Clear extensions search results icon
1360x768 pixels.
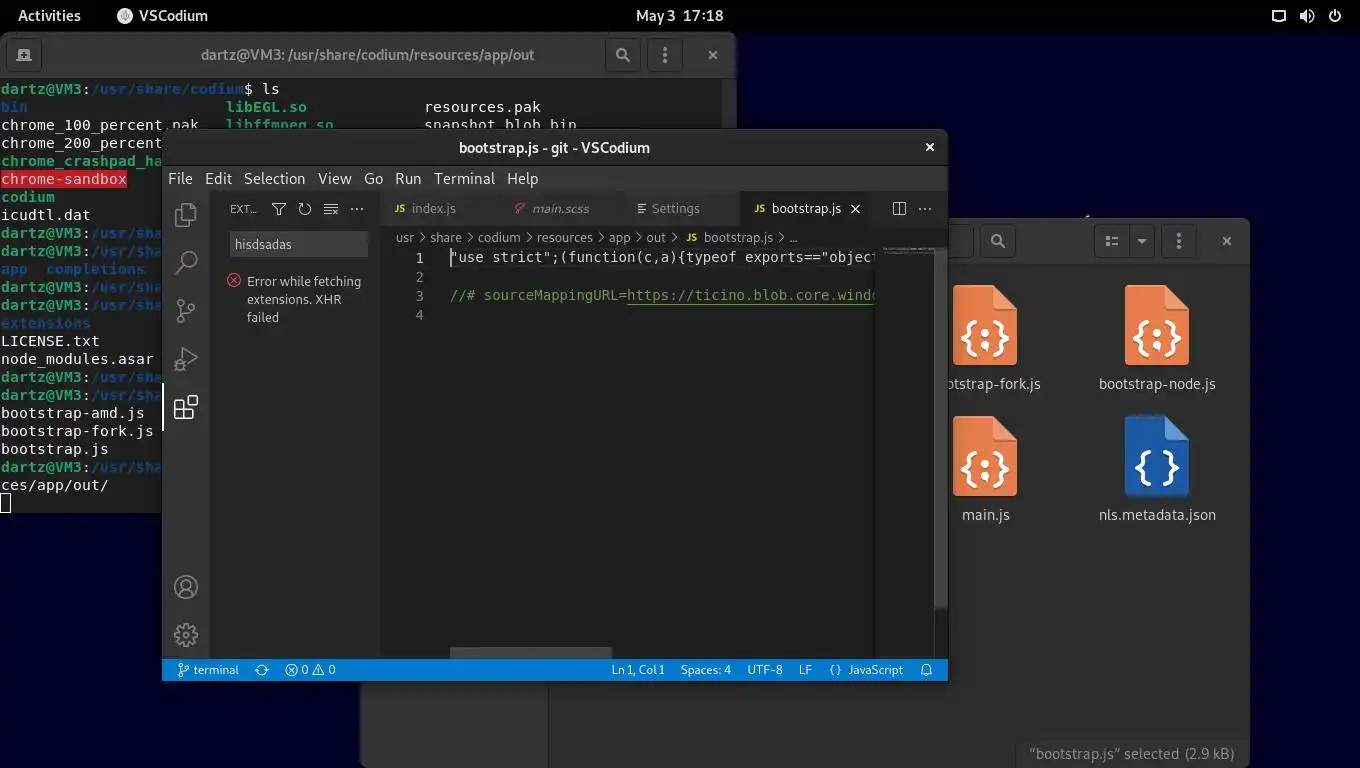[331, 209]
